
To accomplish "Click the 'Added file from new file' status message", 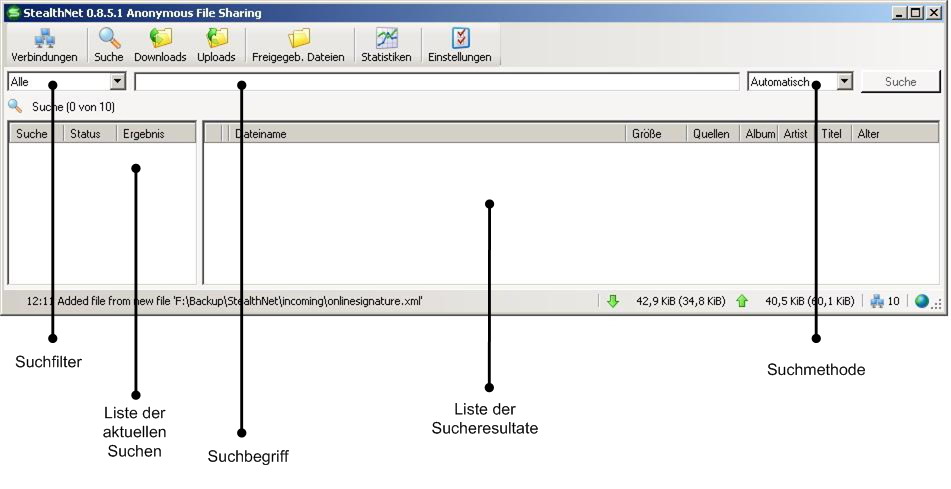I will 224,301.
